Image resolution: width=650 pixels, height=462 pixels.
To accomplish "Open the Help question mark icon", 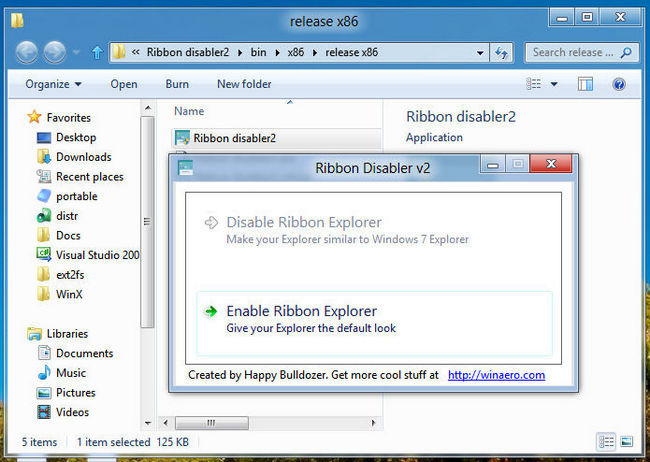I will click(618, 85).
